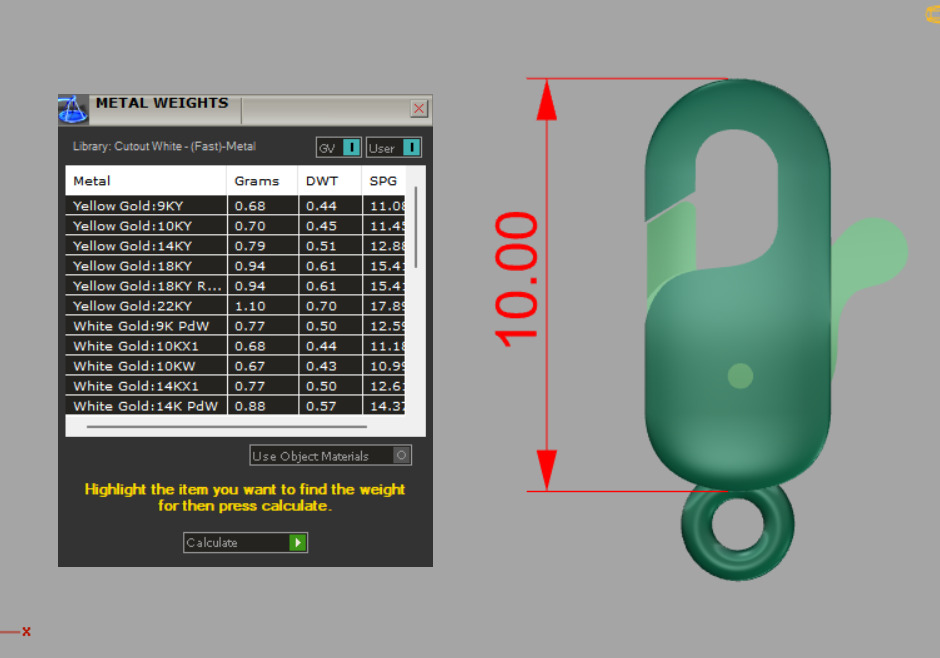The image size is (940, 658).
Task: Click DWT value 0.43 for 10KW
Action: [x=321, y=366]
